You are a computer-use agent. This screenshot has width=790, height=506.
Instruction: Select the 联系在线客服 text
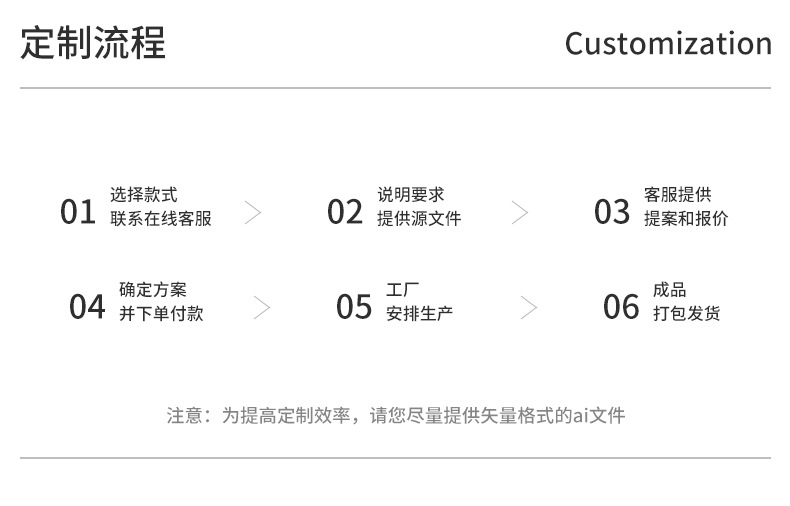pos(161,219)
